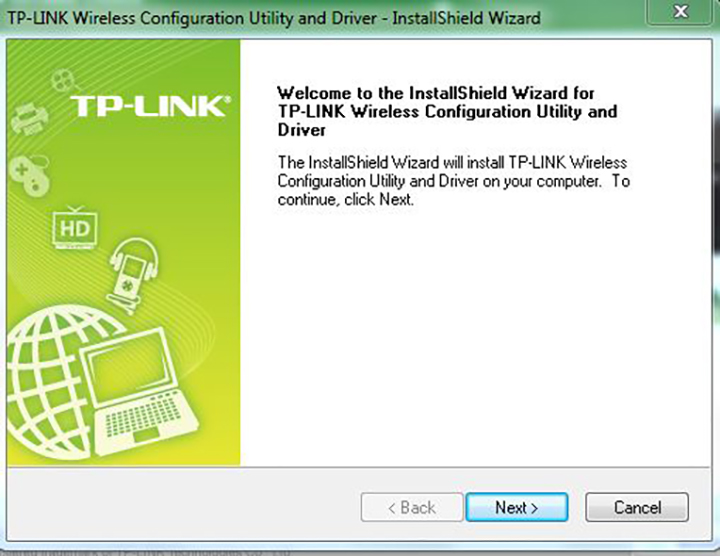
Task: Click the Next button to continue
Action: [x=517, y=507]
